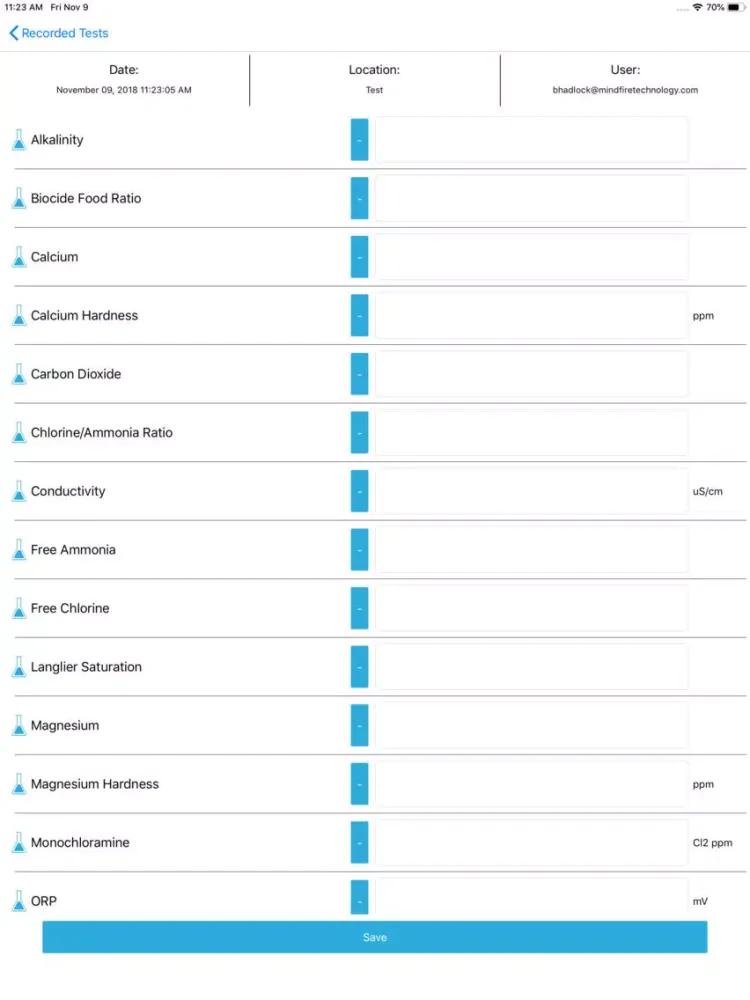
Task: Select the Carbon Dioxide flask icon
Action: click(18, 374)
